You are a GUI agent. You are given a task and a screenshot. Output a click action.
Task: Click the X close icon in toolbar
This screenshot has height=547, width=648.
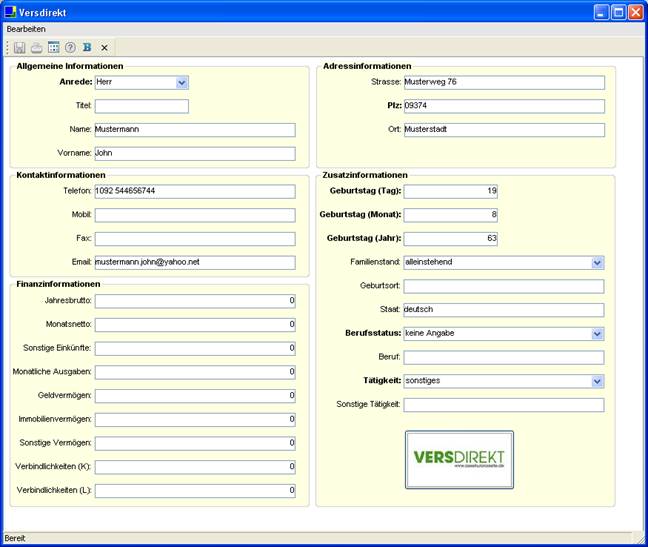[104, 47]
